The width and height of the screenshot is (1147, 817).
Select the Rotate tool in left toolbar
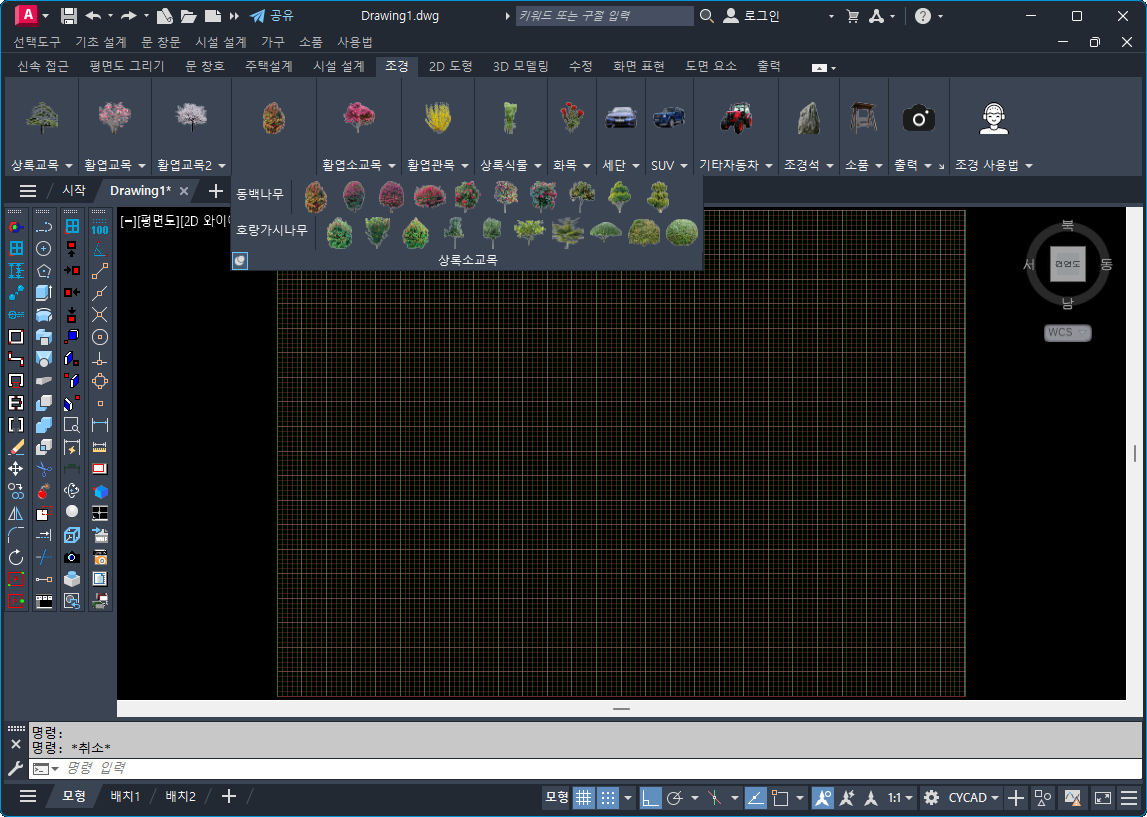[x=16, y=557]
